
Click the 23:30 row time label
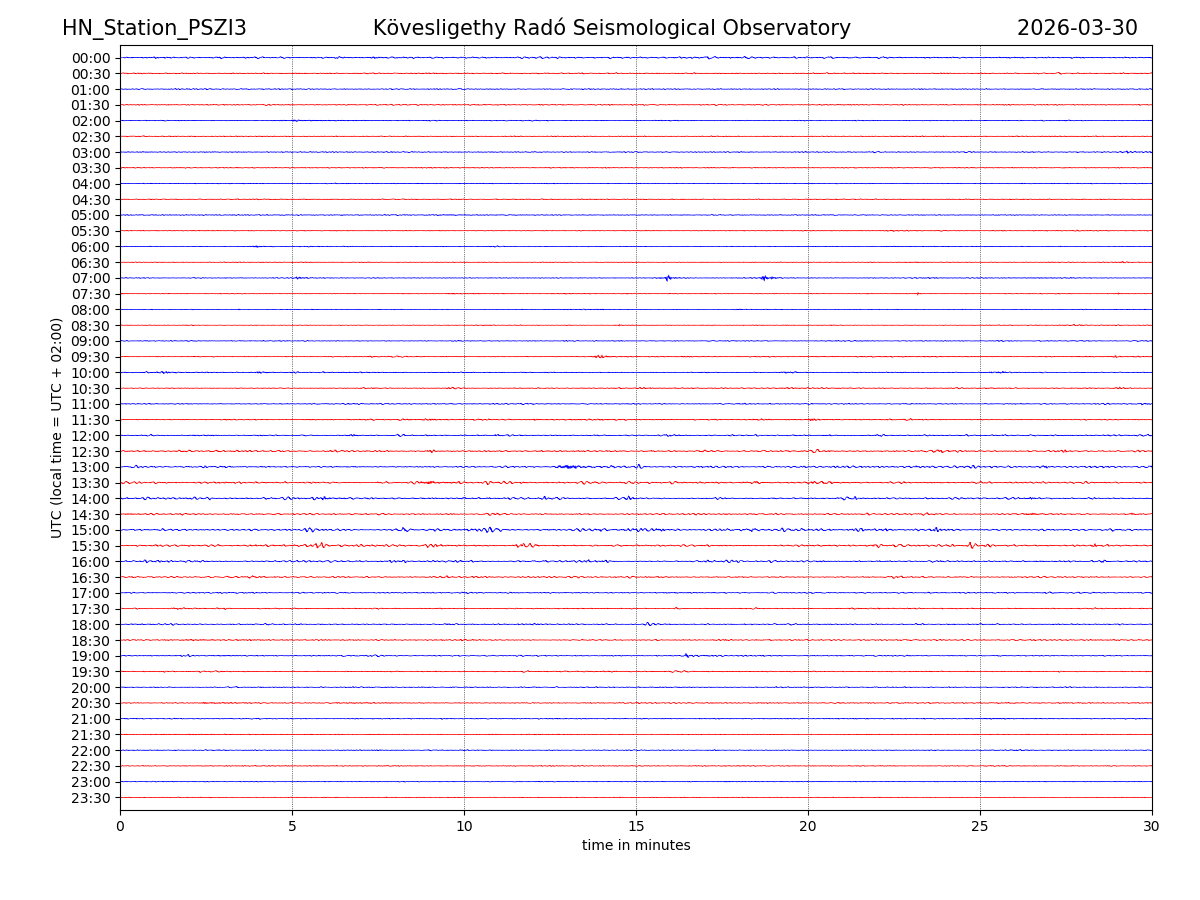click(x=91, y=798)
